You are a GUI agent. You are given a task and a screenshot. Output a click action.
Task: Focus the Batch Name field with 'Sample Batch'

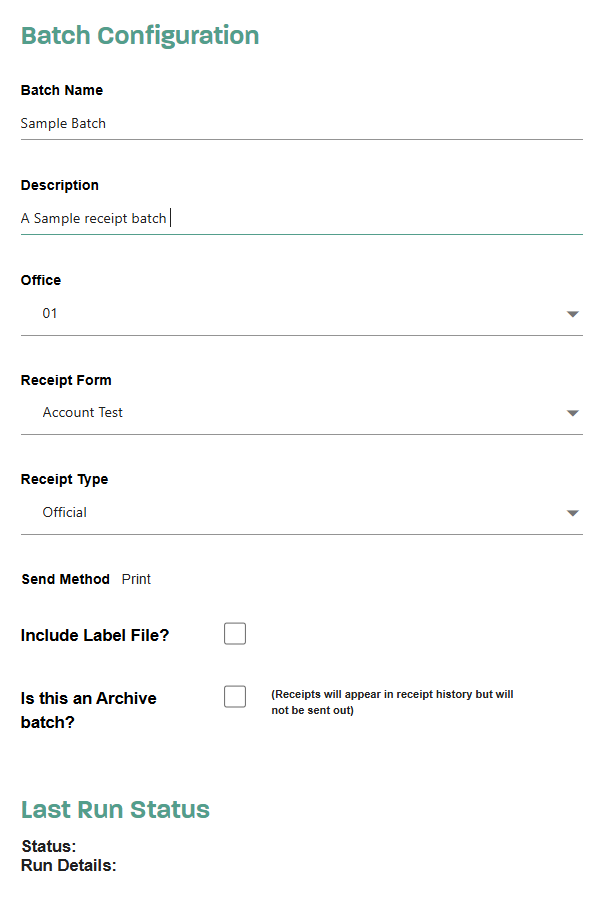[x=302, y=123]
